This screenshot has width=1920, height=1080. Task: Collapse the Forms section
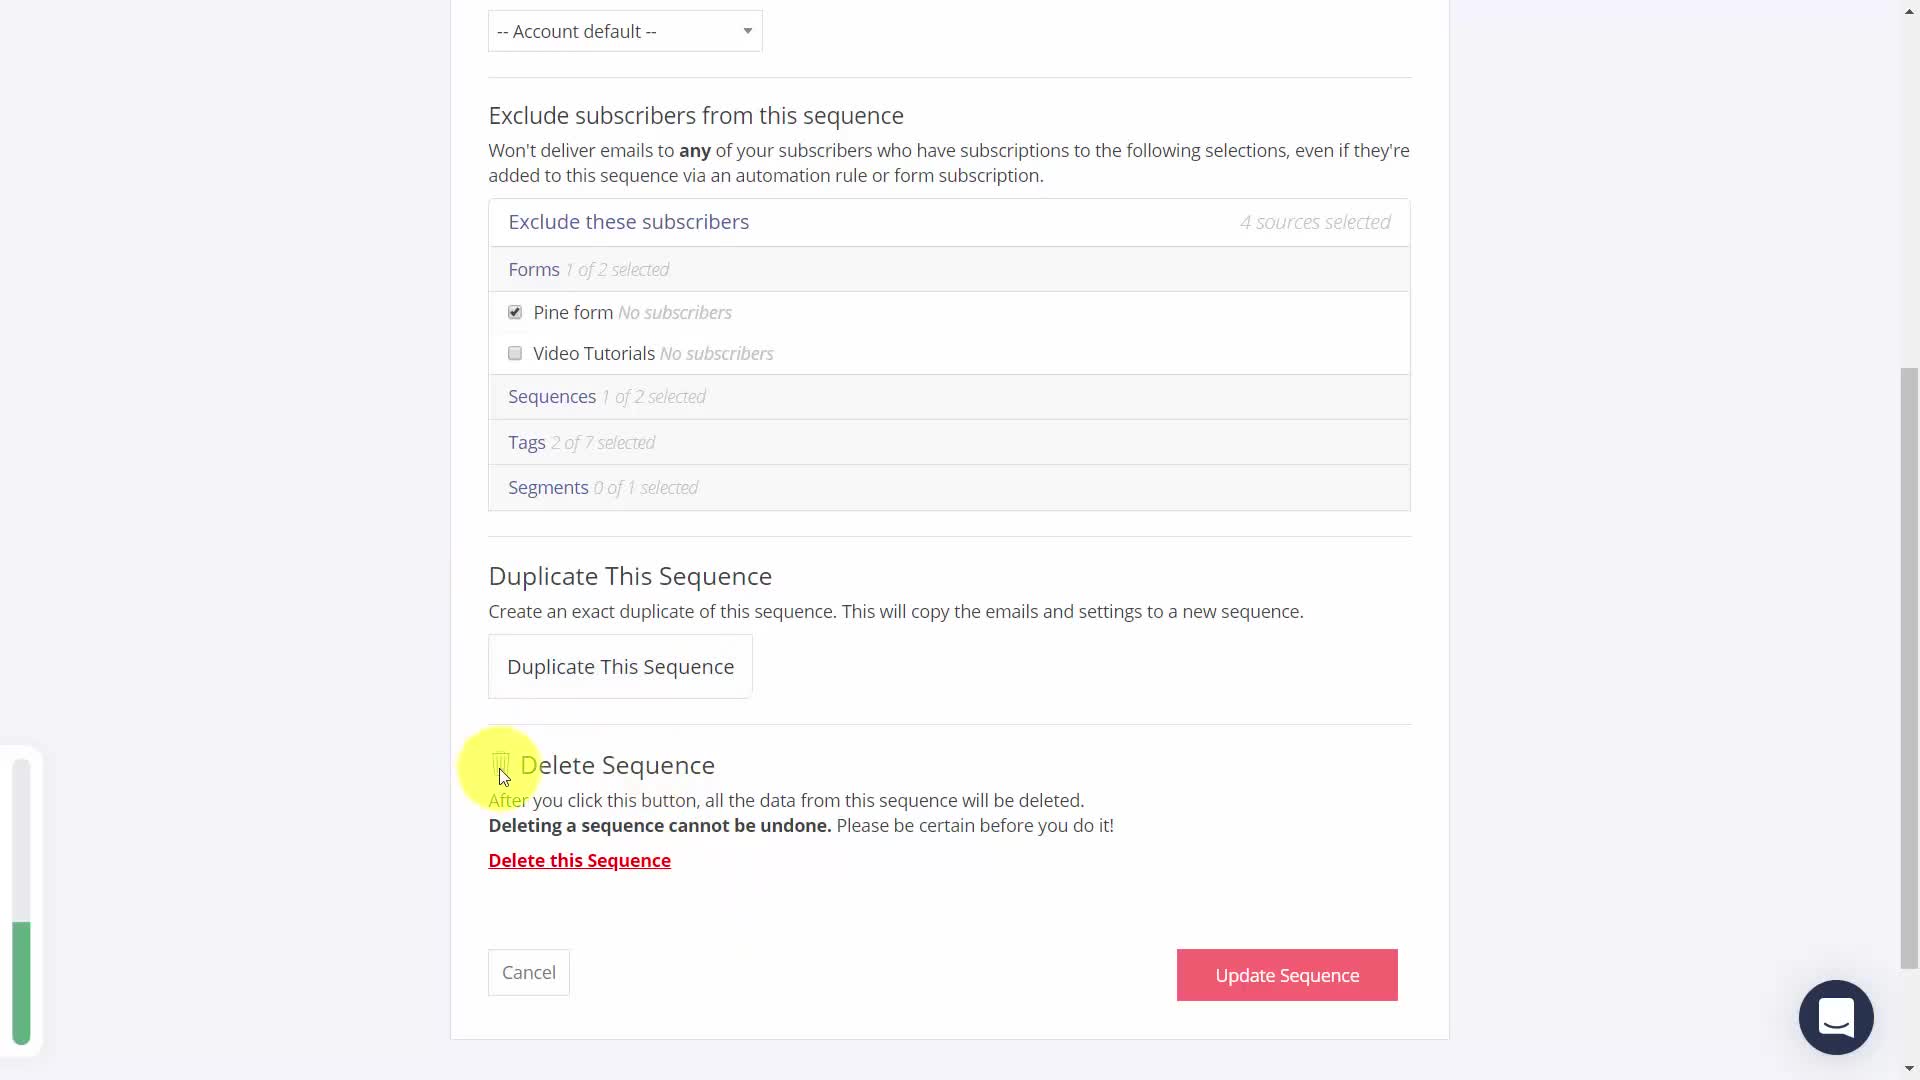(x=534, y=270)
